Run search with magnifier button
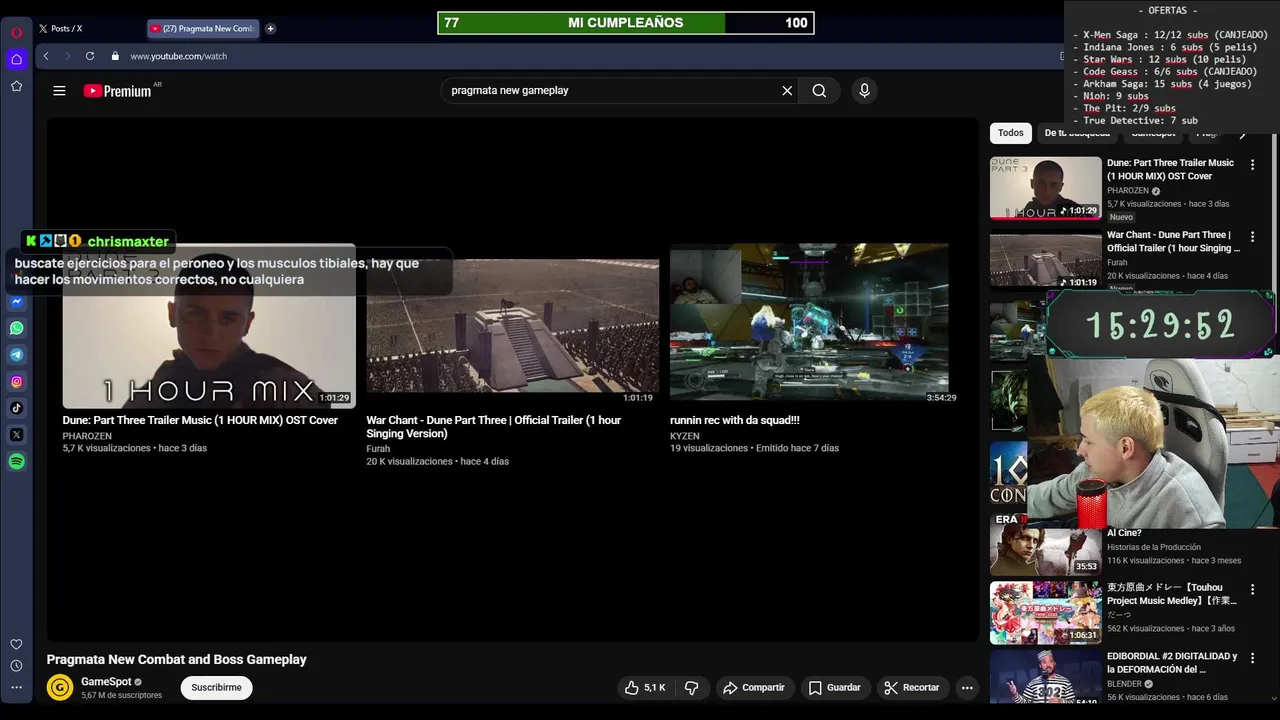This screenshot has width=1280, height=720. point(819,90)
